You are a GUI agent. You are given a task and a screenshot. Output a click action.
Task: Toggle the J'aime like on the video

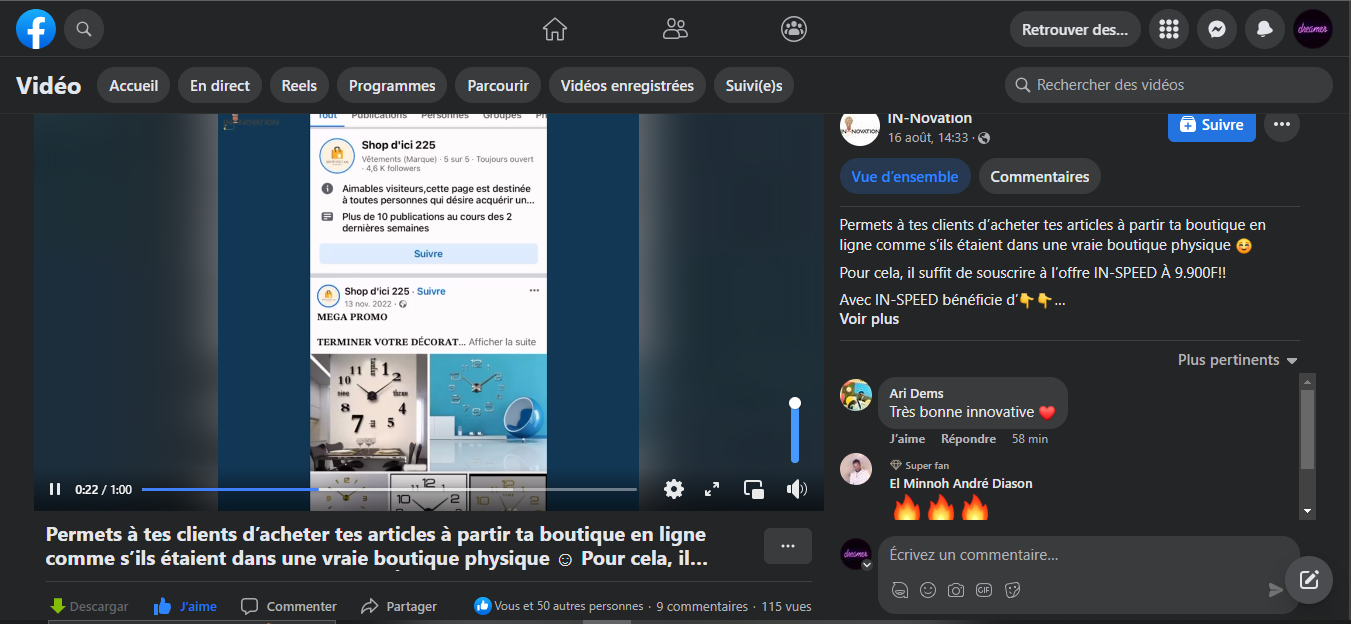point(185,606)
